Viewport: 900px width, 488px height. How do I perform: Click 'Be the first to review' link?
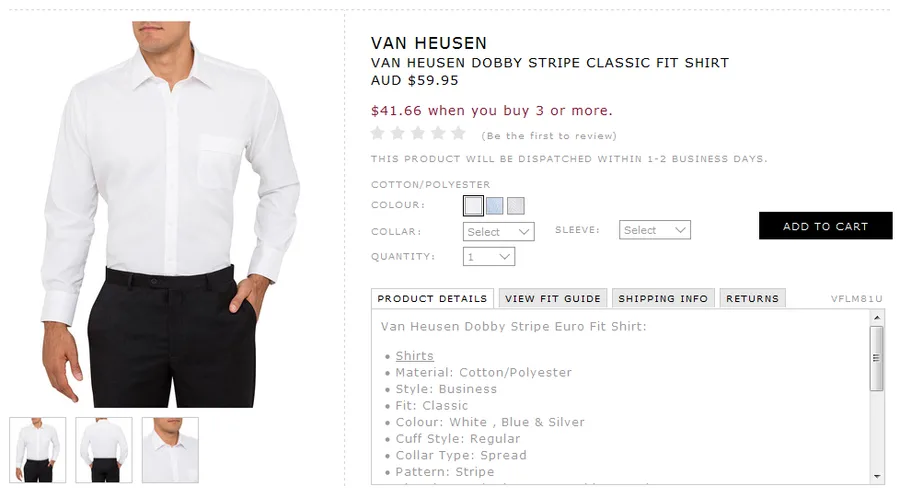[x=549, y=136]
